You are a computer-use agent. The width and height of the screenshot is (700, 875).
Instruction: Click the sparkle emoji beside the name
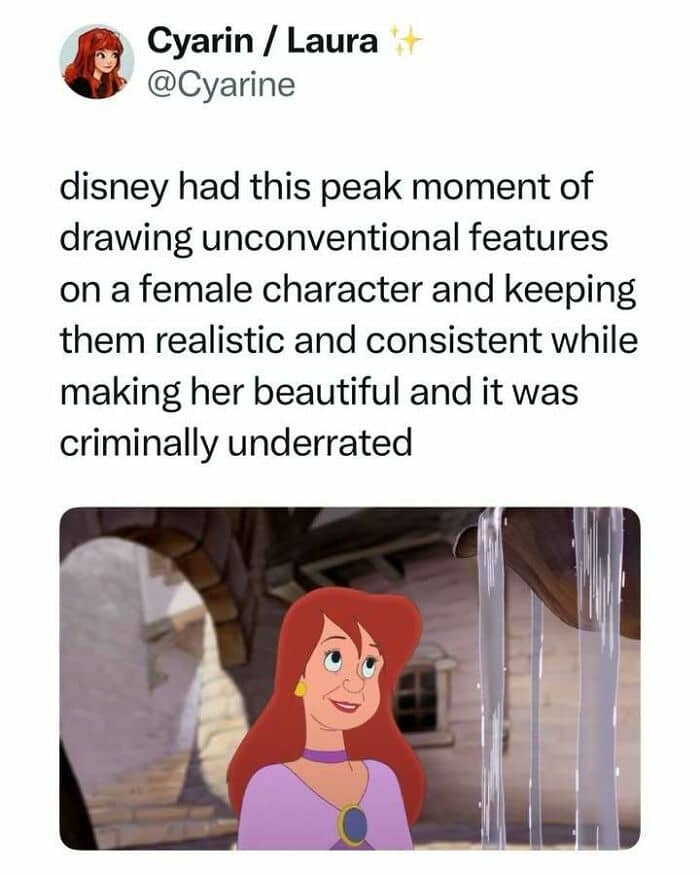405,41
